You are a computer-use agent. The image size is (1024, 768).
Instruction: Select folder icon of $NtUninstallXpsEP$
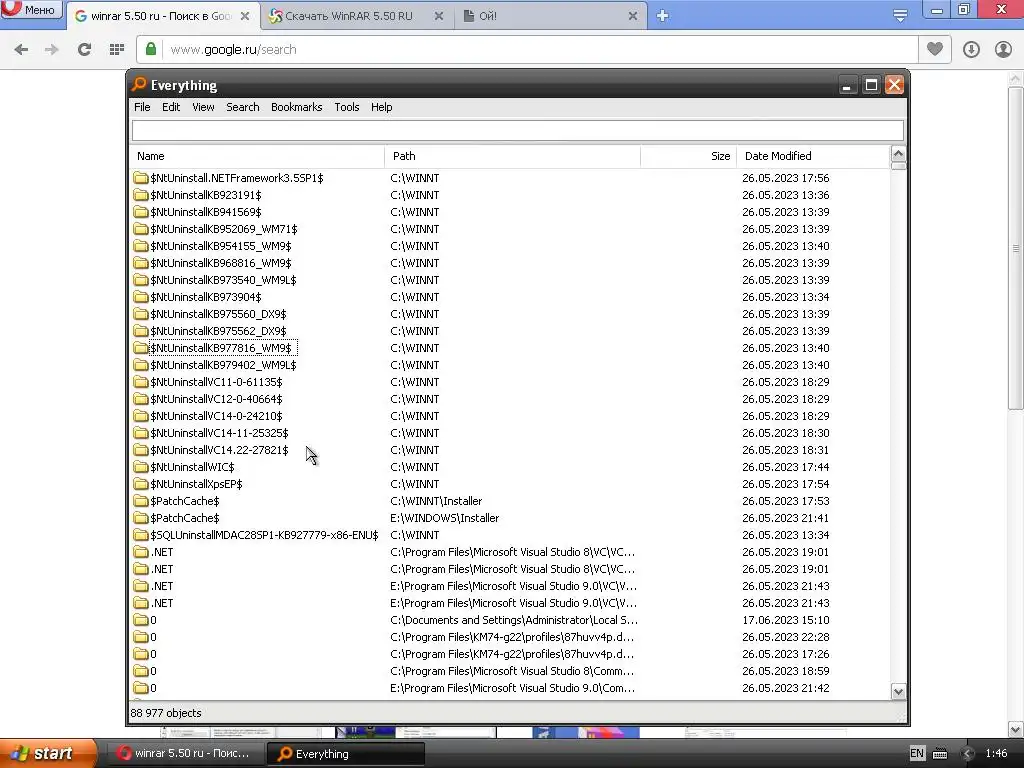[140, 484]
